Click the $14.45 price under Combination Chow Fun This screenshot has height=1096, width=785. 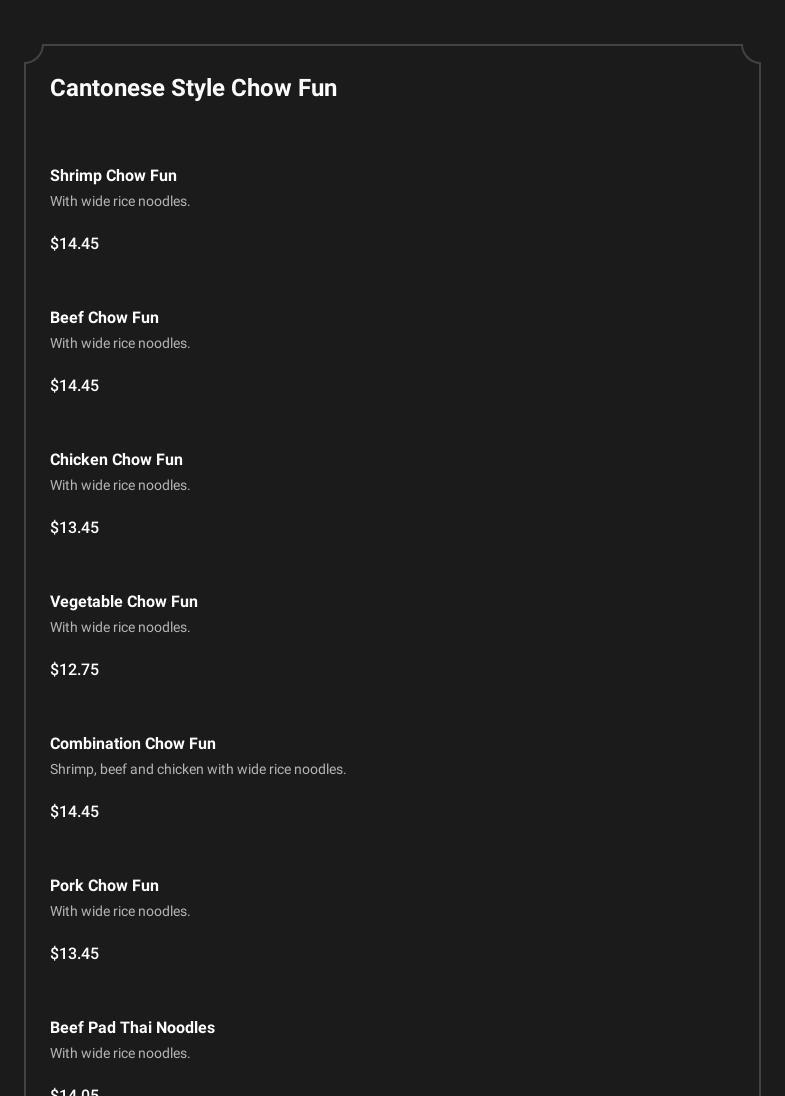coord(74,812)
